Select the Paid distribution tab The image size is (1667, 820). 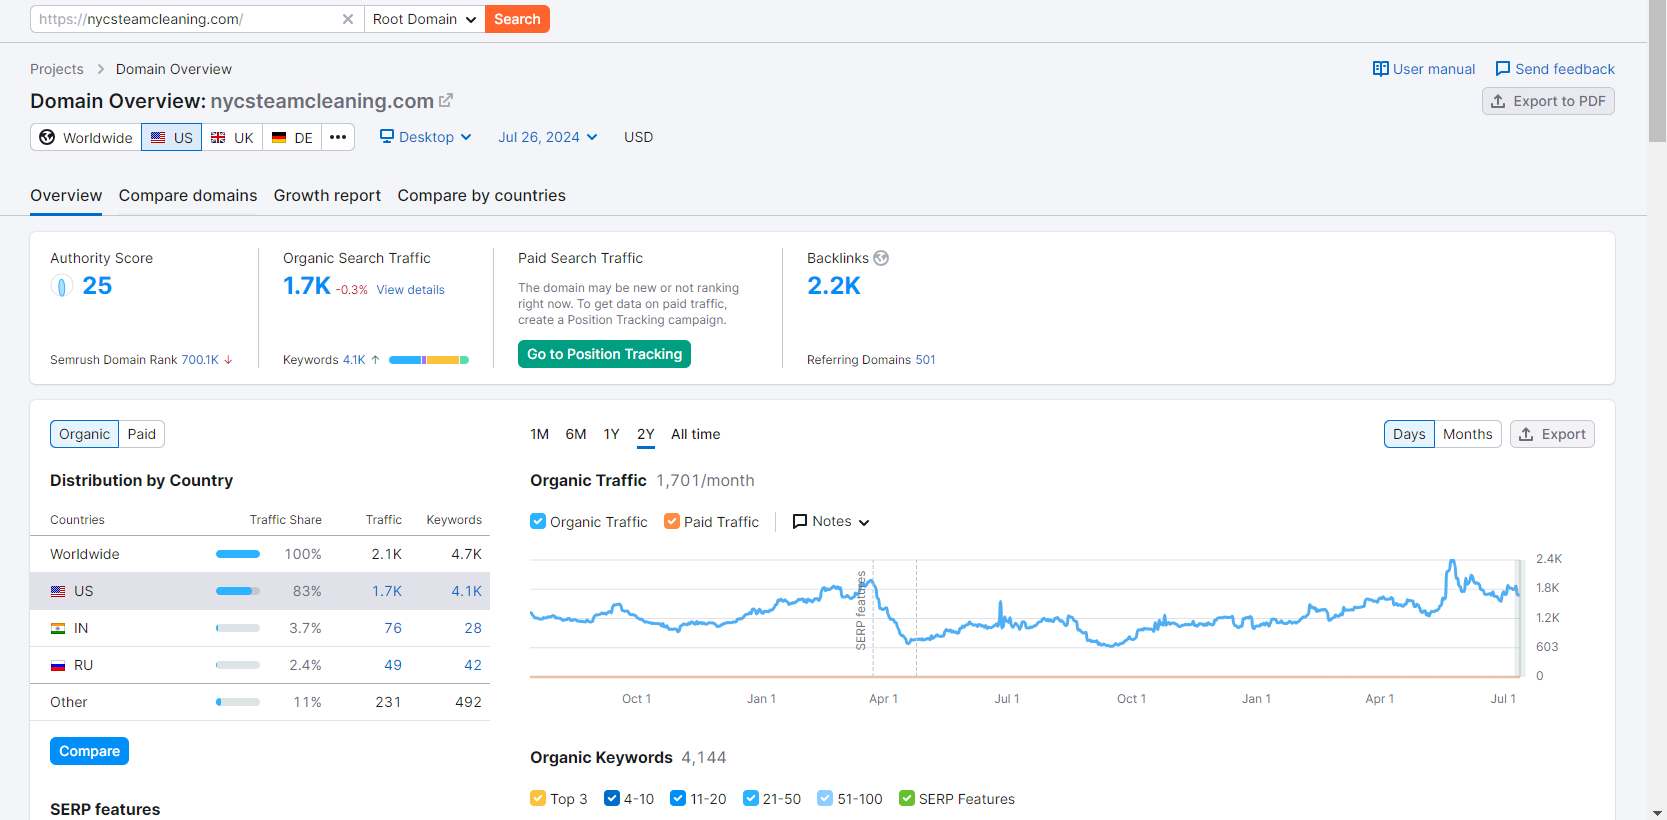point(142,434)
